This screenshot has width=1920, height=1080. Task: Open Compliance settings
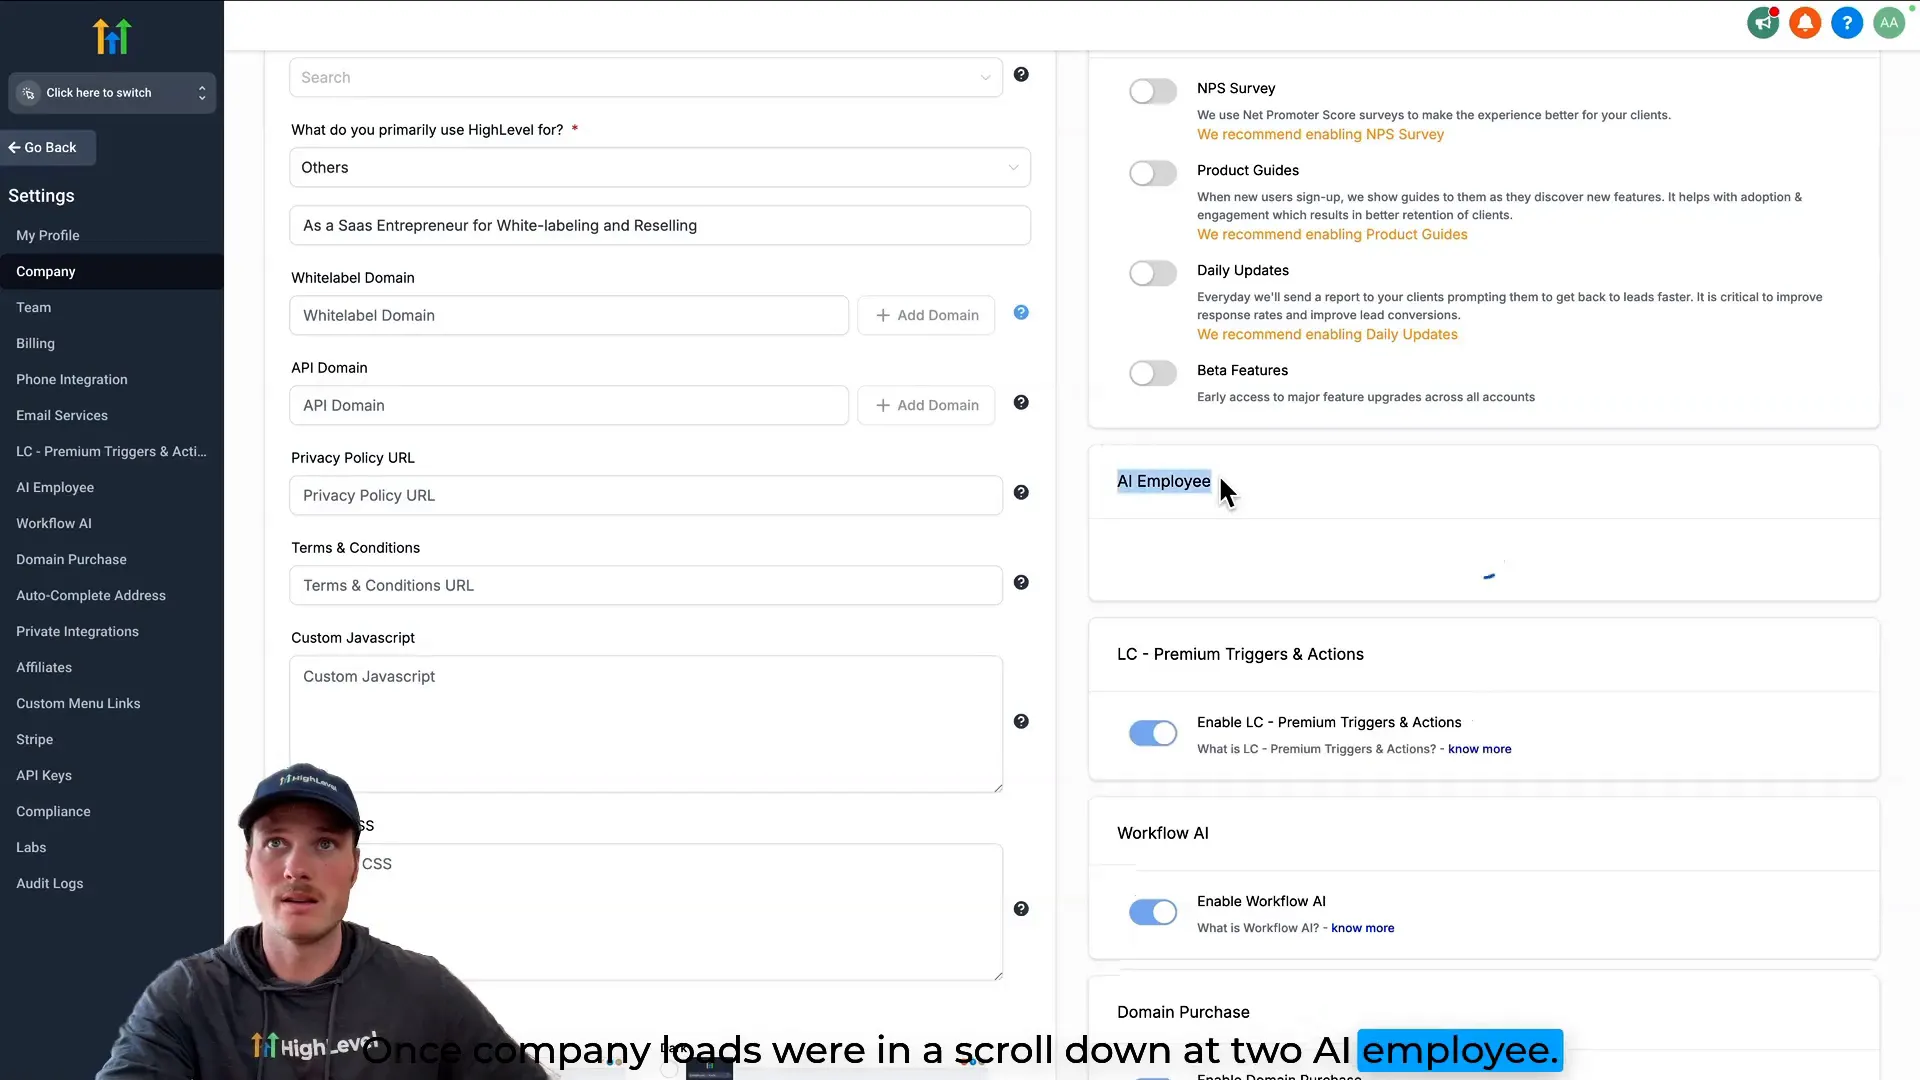tap(54, 811)
